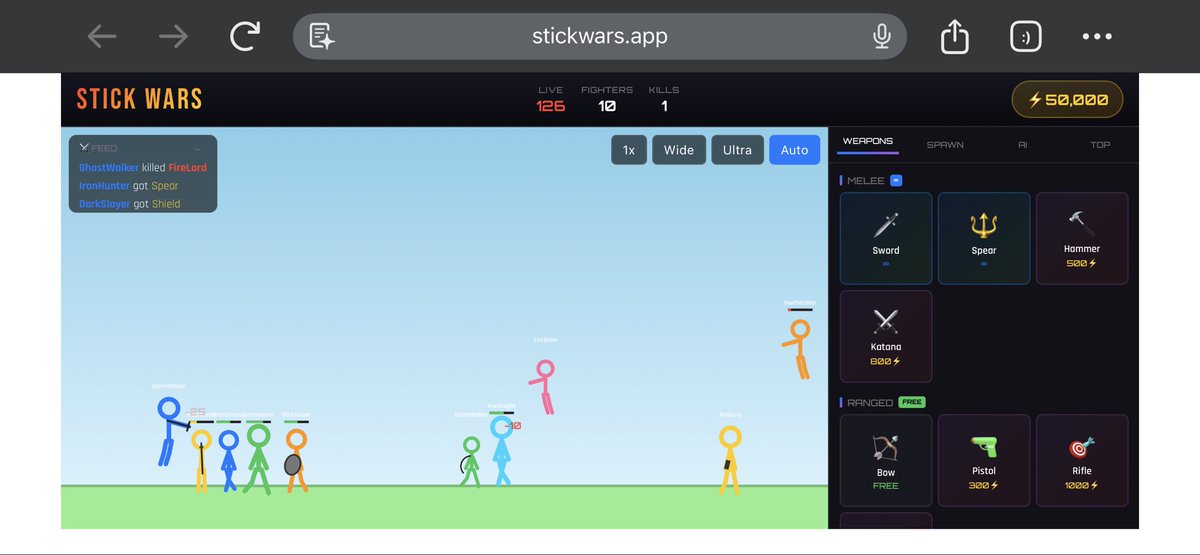1200x555 pixels.
Task: Go back in the browser
Action: click(x=102, y=37)
